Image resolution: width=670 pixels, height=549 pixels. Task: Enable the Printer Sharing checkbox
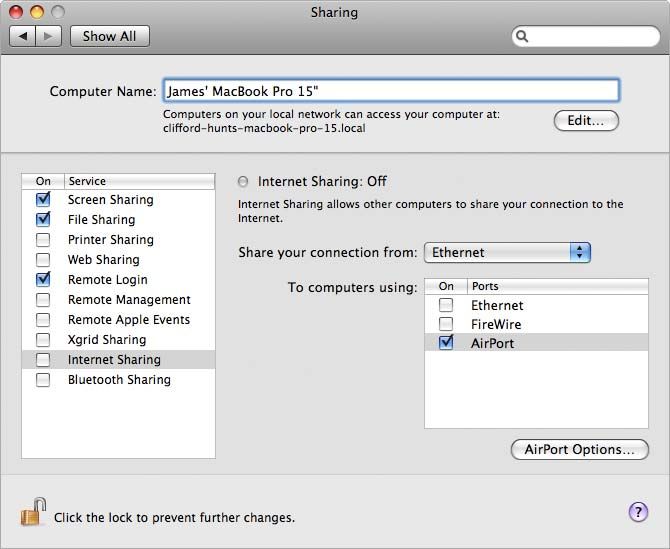[x=43, y=240]
